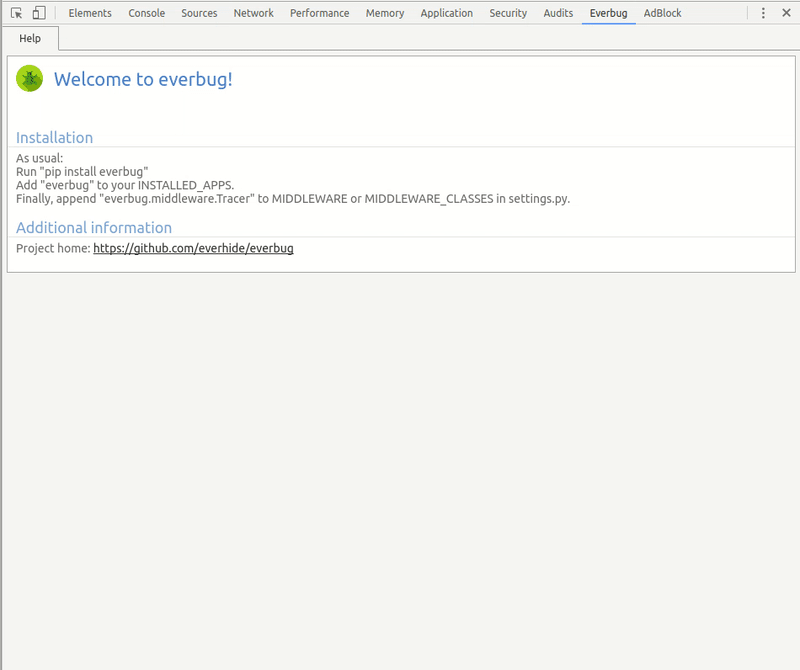
Task: Open the Application tab
Action: pos(446,13)
